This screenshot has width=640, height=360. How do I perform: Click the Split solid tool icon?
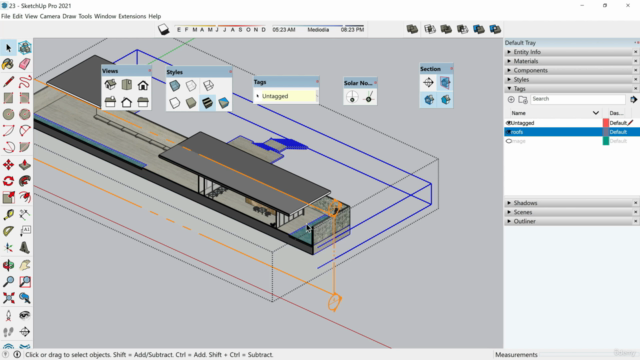click(x=495, y=29)
